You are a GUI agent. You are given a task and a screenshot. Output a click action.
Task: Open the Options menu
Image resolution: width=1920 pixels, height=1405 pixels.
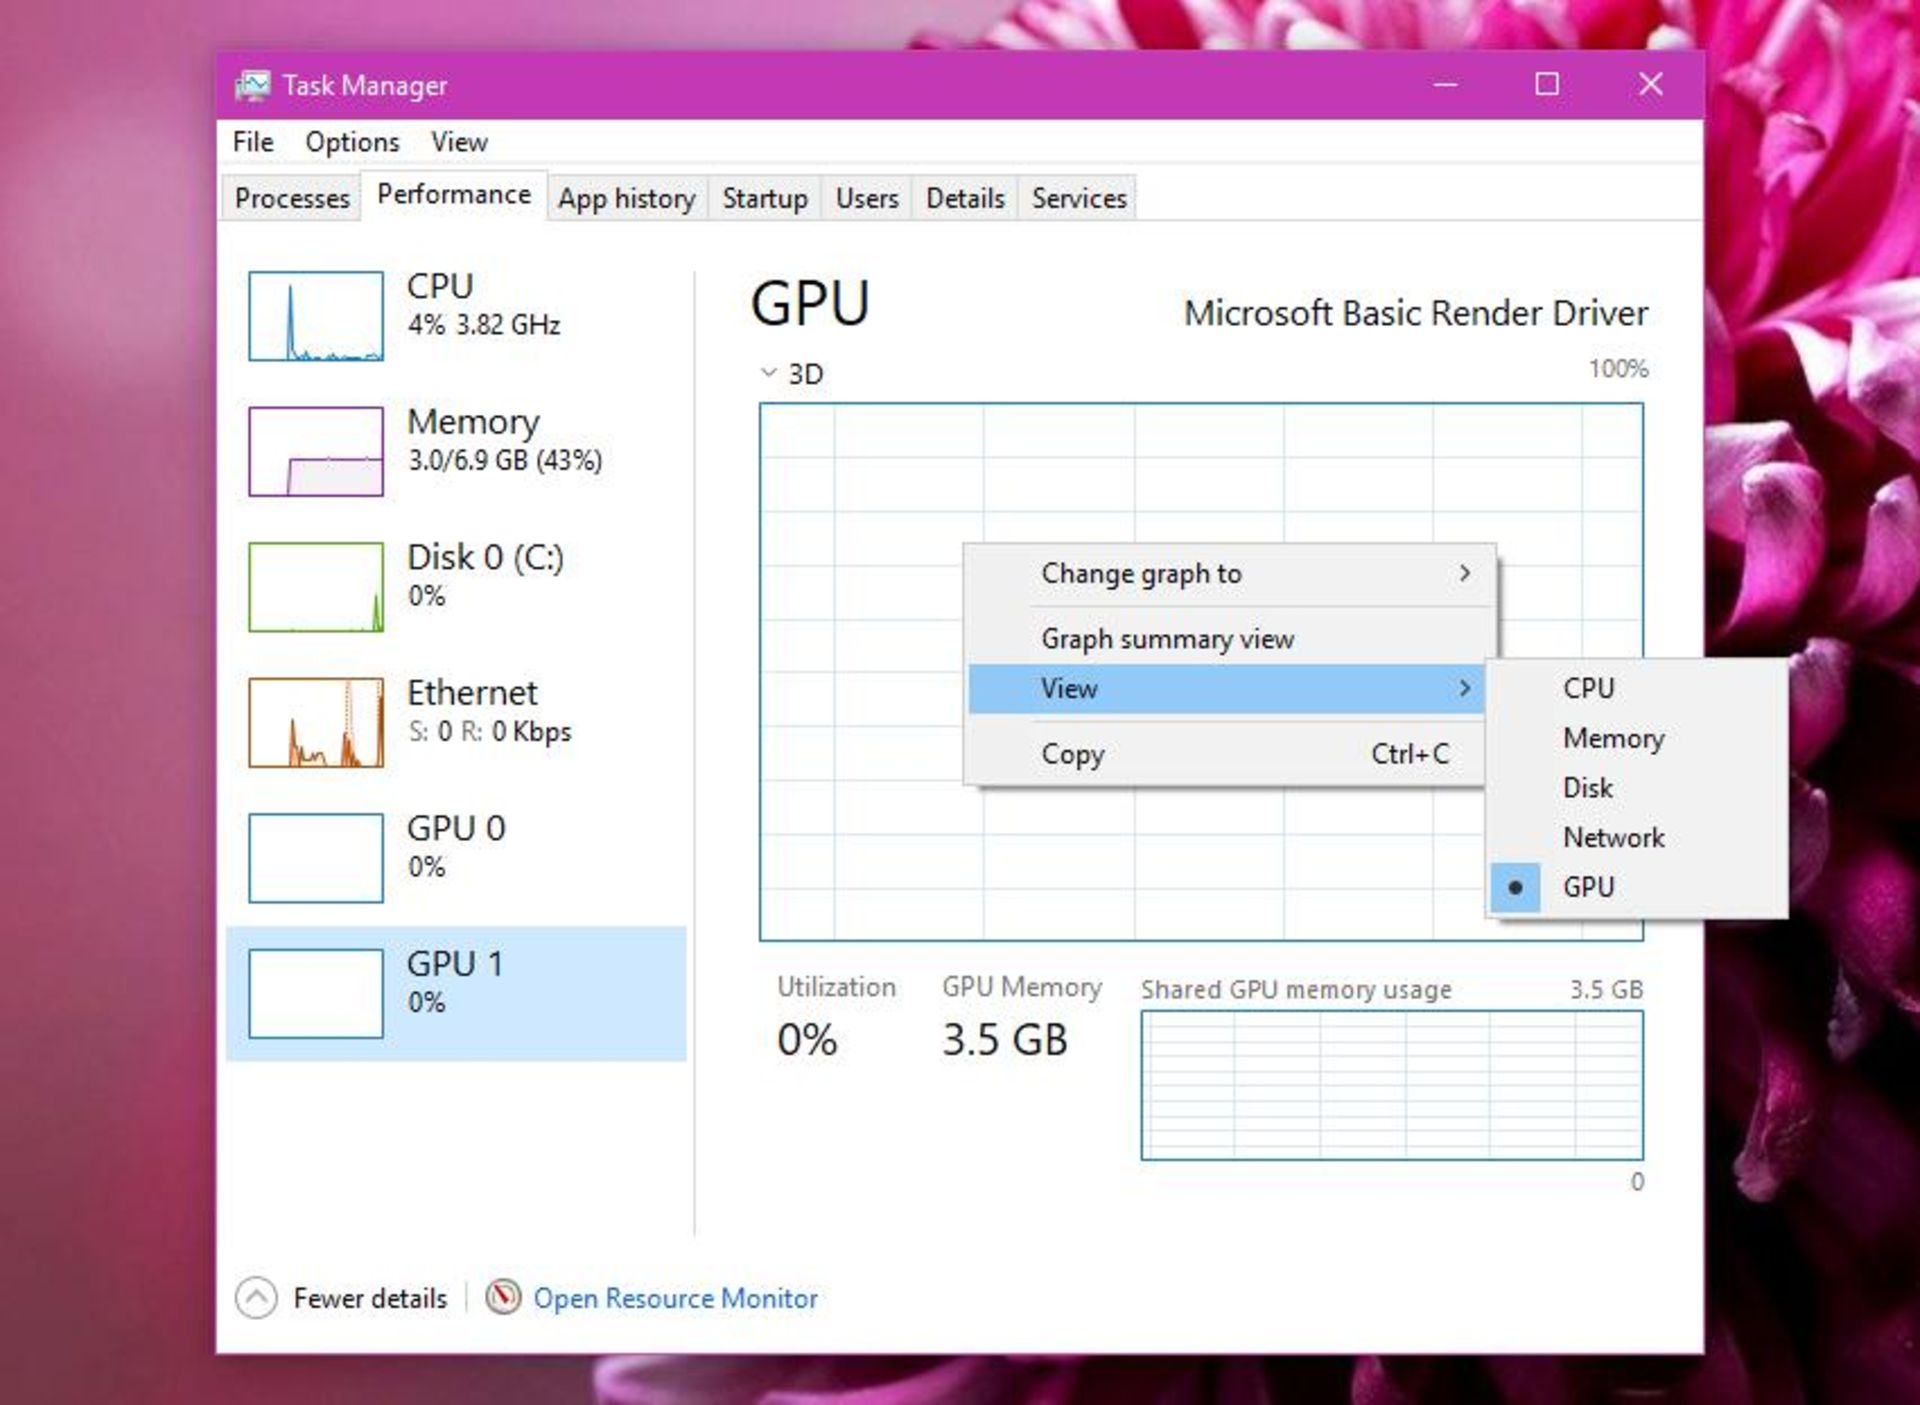pos(352,142)
